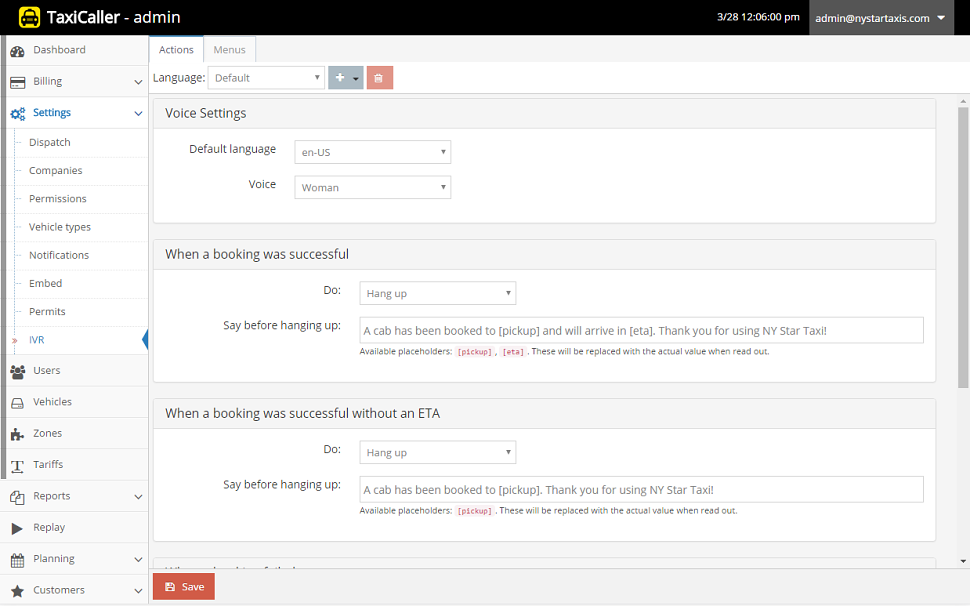The height and width of the screenshot is (606, 970).
Task: Click the Save button
Action: [x=183, y=586]
